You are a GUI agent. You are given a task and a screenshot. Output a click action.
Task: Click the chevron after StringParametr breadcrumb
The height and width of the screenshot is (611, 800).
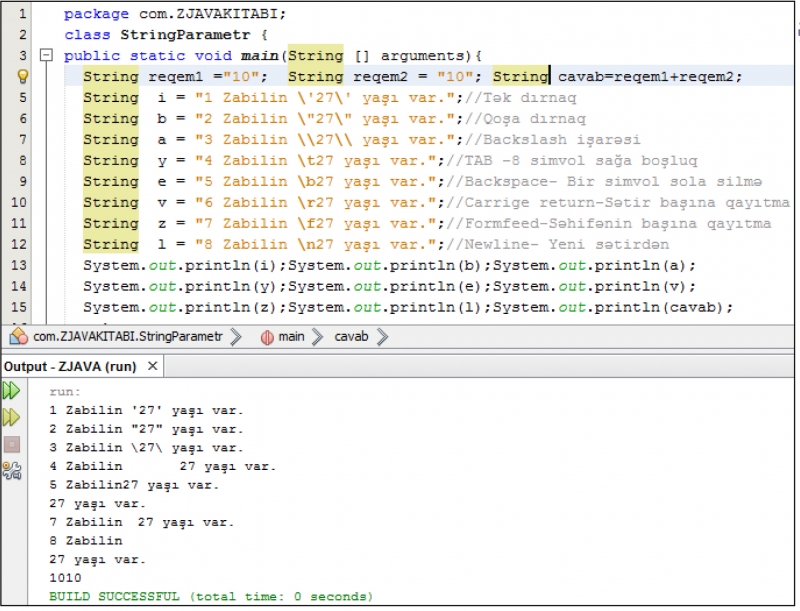(x=236, y=337)
